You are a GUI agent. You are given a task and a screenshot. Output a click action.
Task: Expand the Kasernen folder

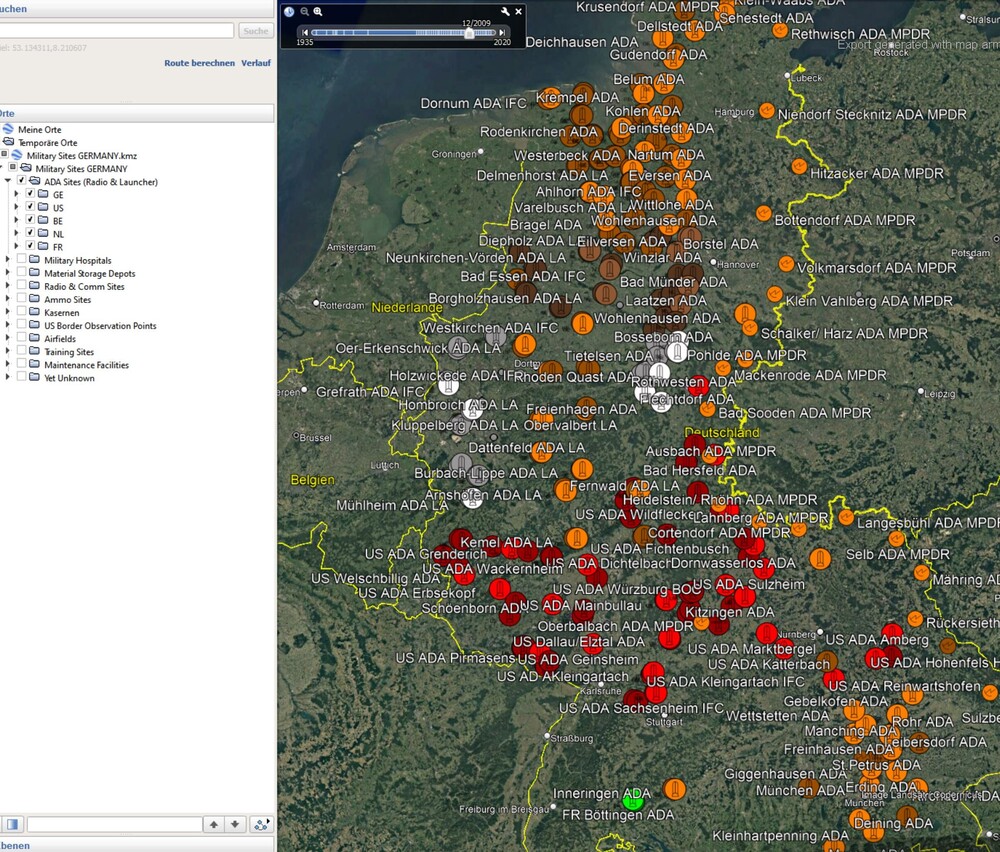8,313
